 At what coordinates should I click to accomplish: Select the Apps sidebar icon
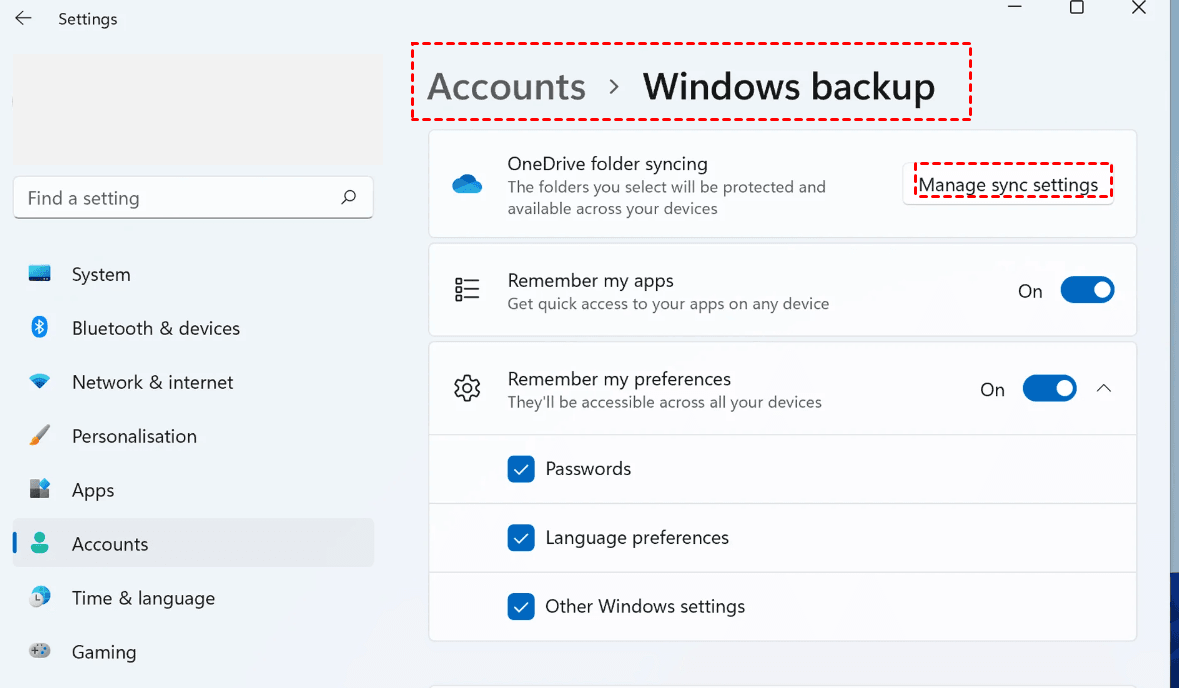(40, 489)
